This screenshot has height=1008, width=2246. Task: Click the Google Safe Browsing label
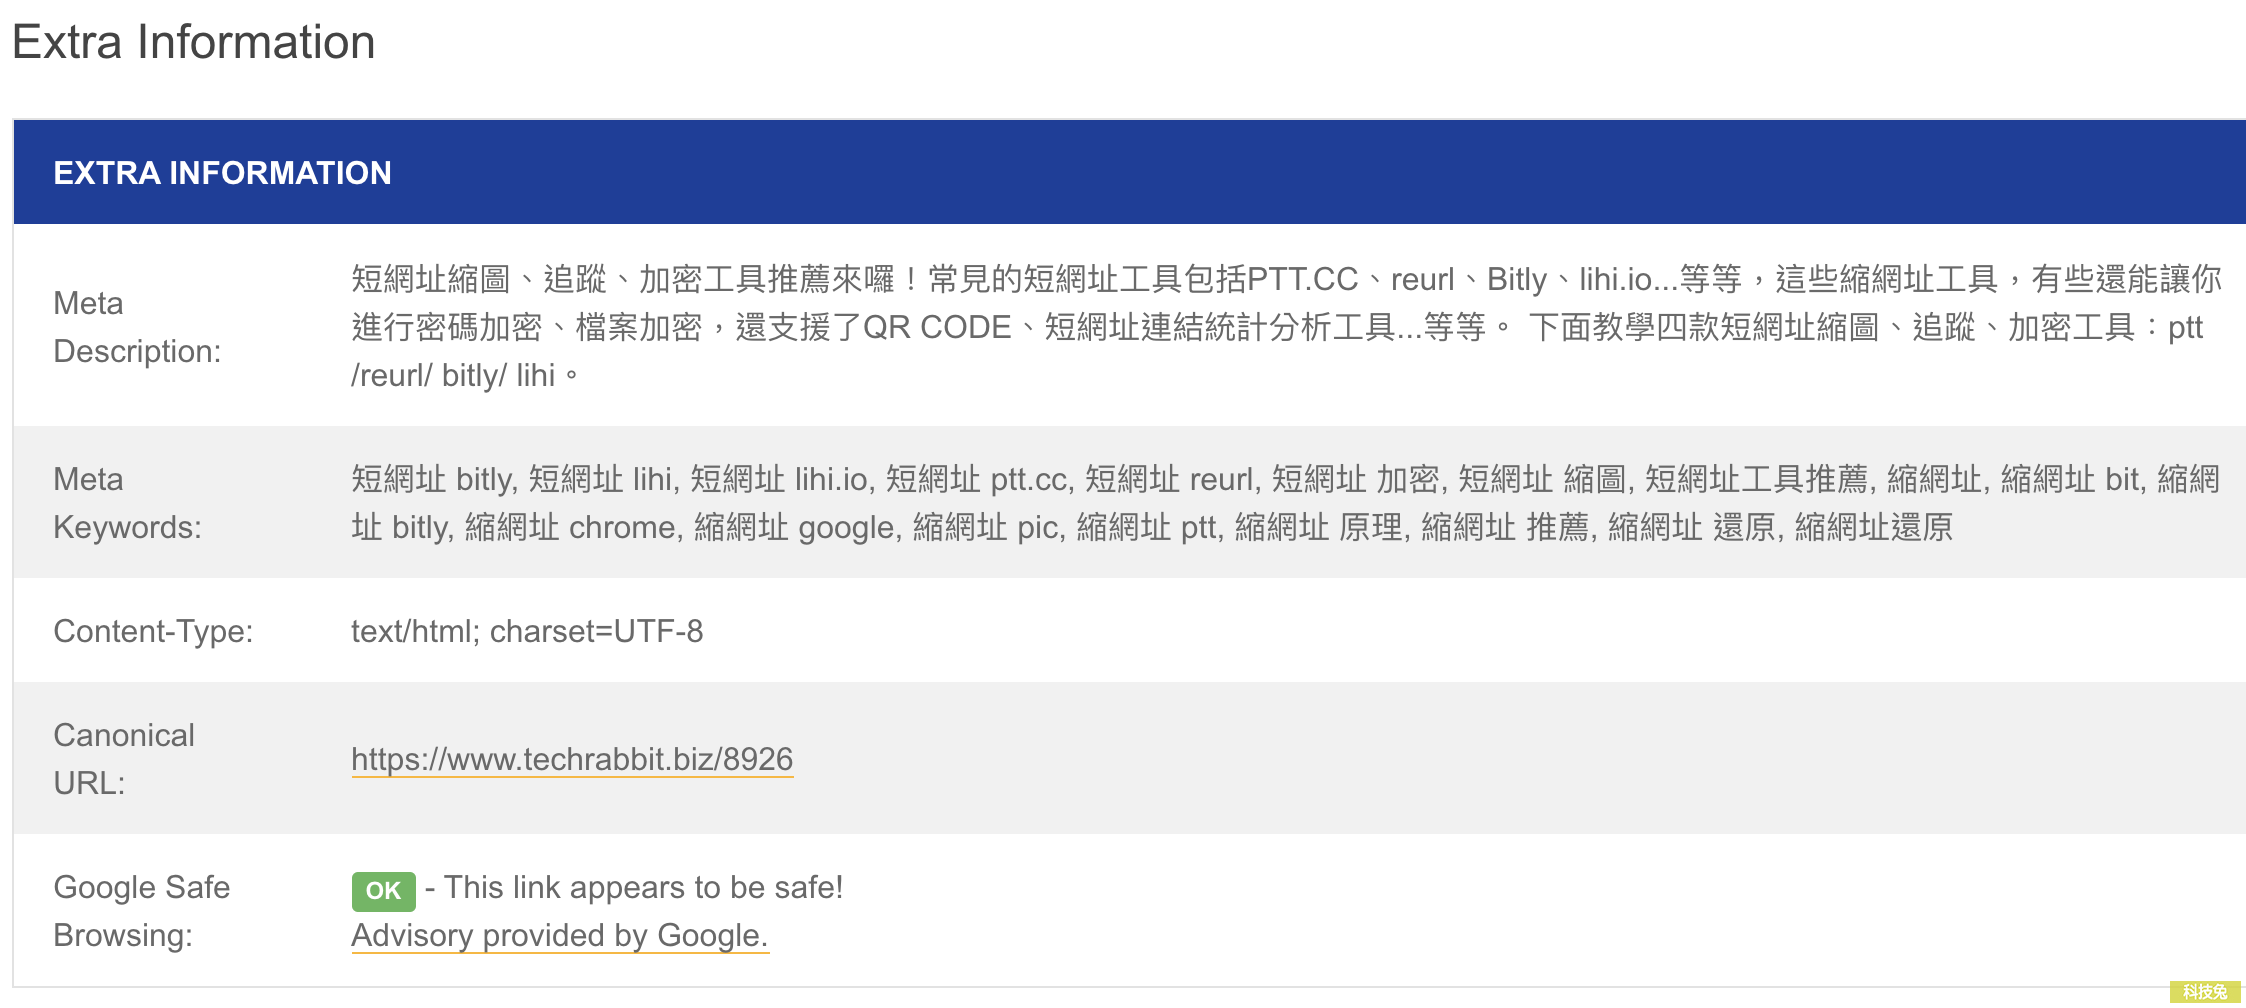point(141,911)
